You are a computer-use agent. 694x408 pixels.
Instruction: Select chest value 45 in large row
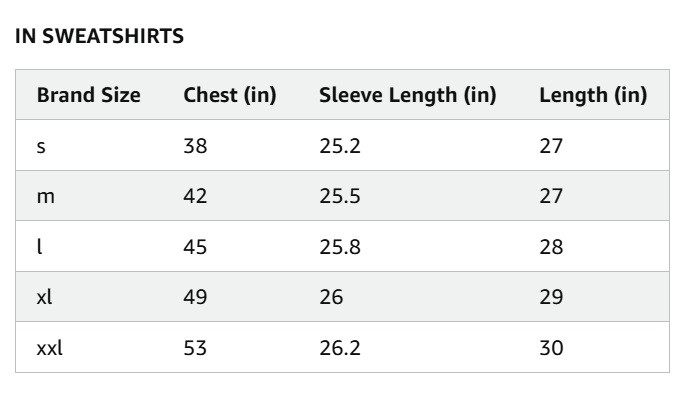pyautogui.click(x=195, y=246)
